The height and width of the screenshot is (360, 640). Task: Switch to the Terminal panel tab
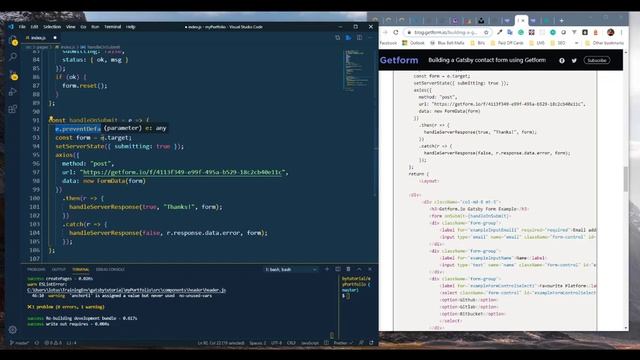(80, 269)
